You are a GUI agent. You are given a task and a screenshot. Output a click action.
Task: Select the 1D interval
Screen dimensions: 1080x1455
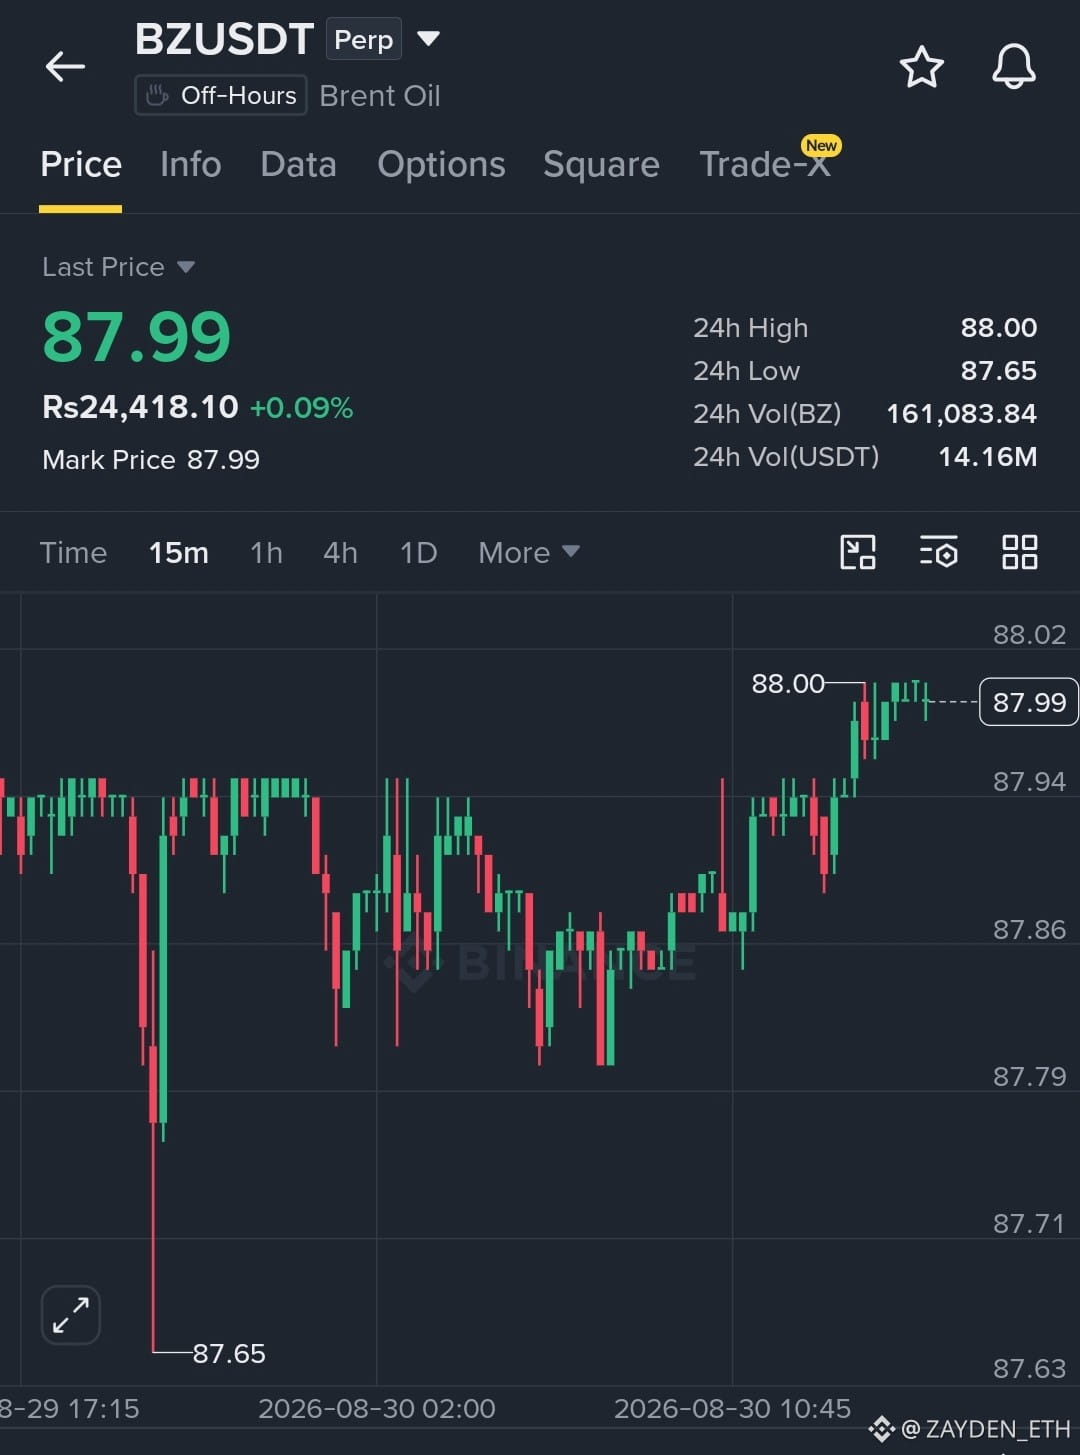coord(419,552)
